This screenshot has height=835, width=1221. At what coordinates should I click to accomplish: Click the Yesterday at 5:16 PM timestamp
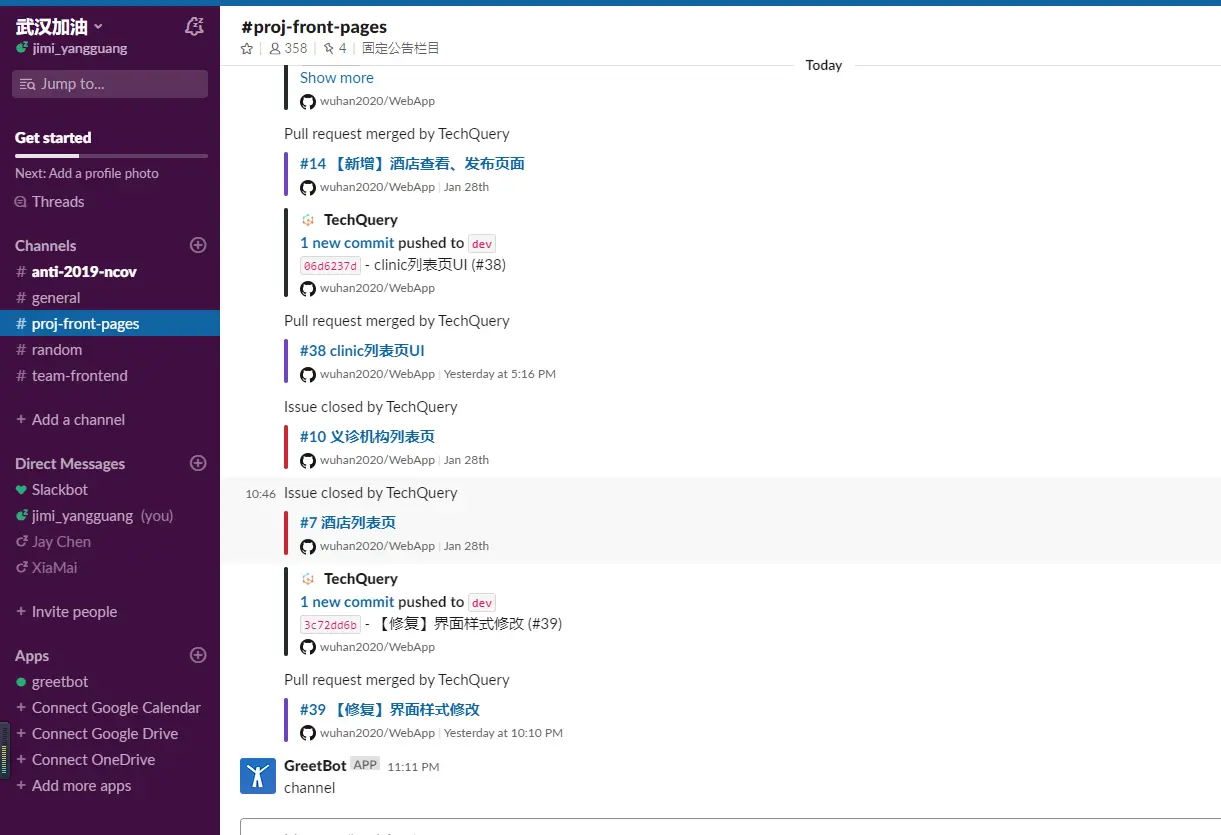pos(500,374)
